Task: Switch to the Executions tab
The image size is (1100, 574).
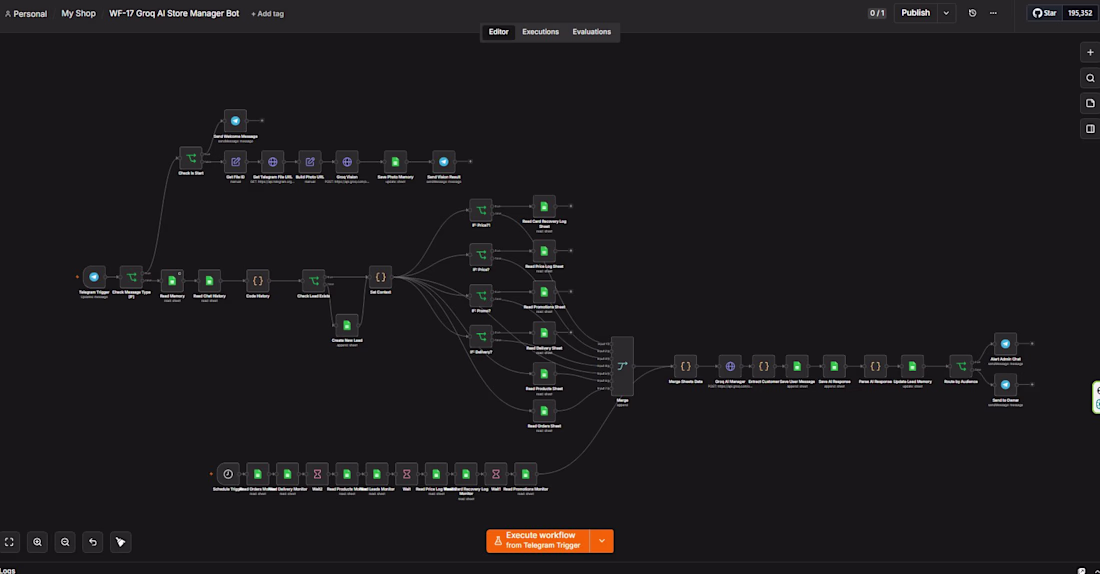Action: click(540, 32)
